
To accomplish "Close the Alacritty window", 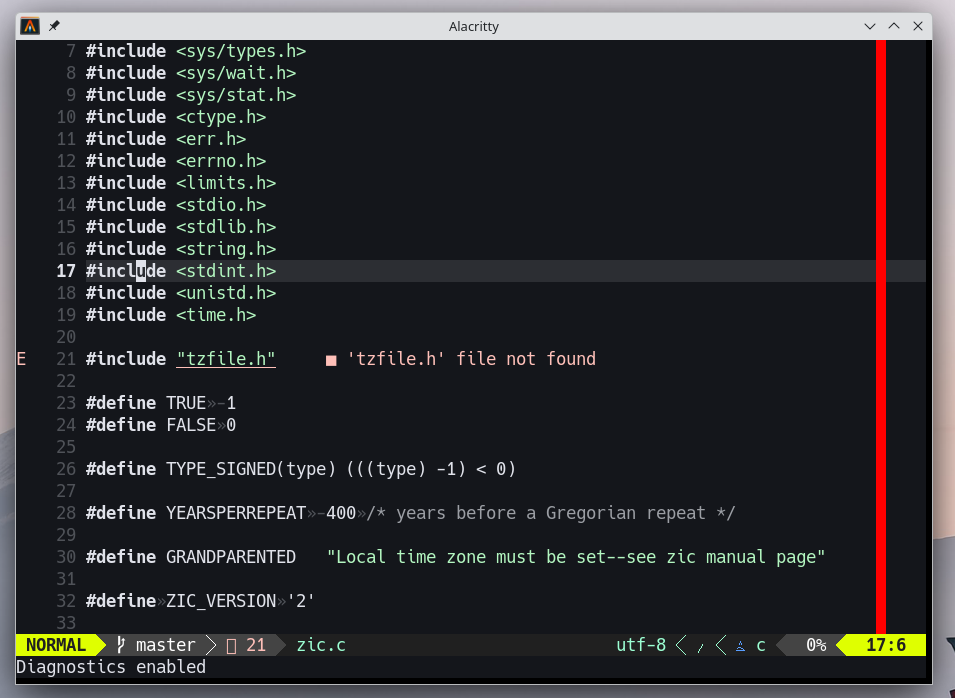I will coord(917,26).
